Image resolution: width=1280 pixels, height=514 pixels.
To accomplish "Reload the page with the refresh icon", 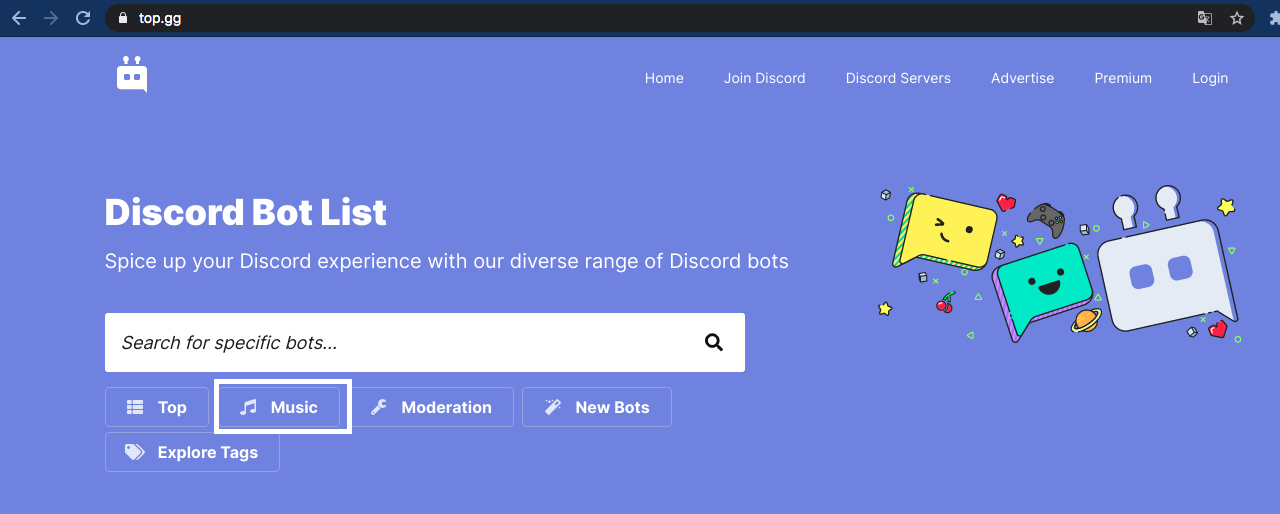I will (83, 18).
